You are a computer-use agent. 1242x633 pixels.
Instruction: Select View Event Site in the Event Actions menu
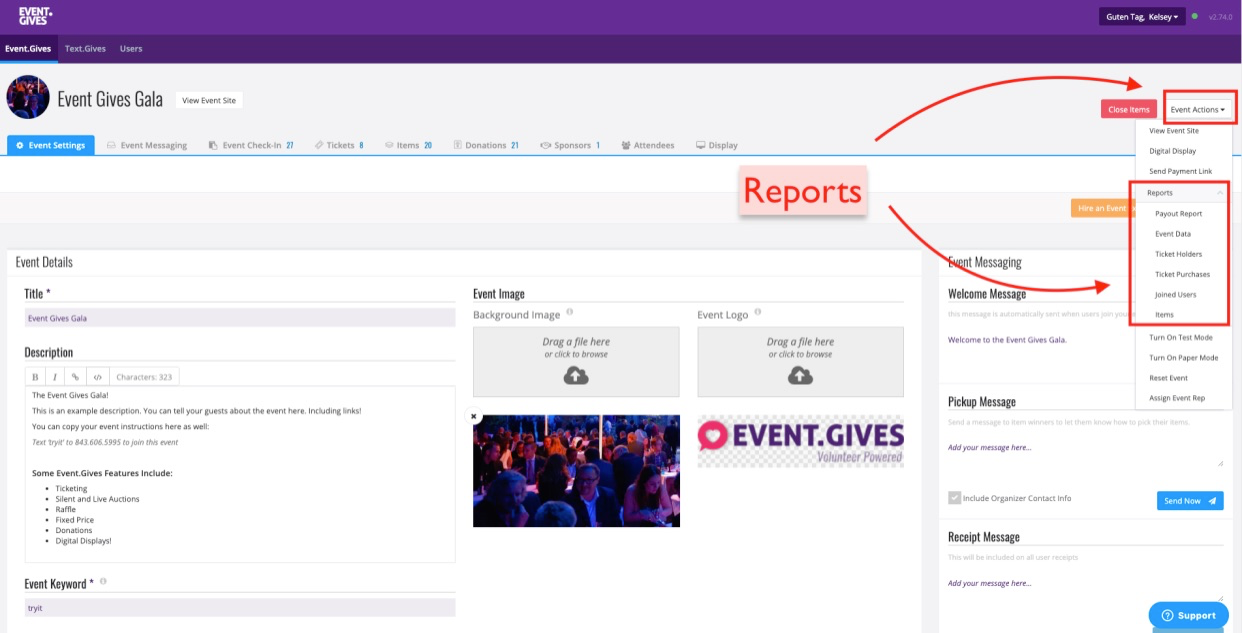[1174, 131]
